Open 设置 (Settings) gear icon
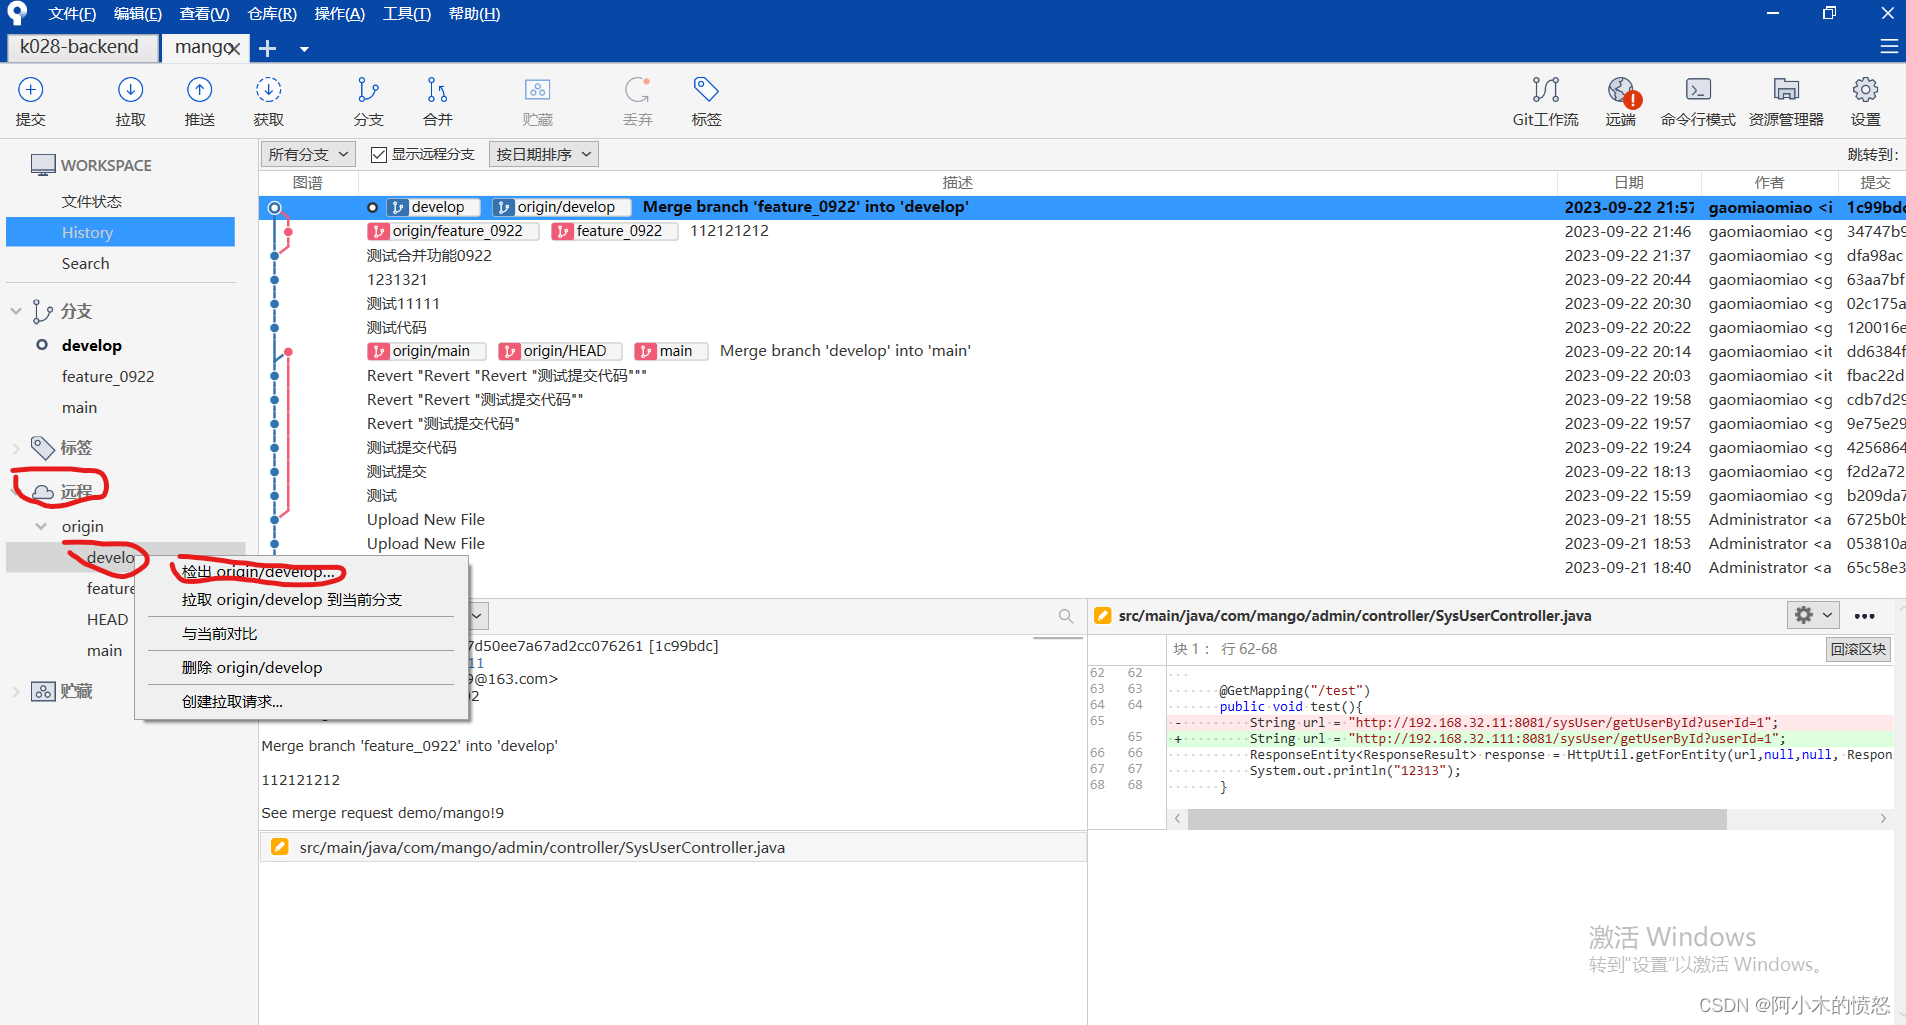Viewport: 1906px width, 1025px height. [1865, 101]
